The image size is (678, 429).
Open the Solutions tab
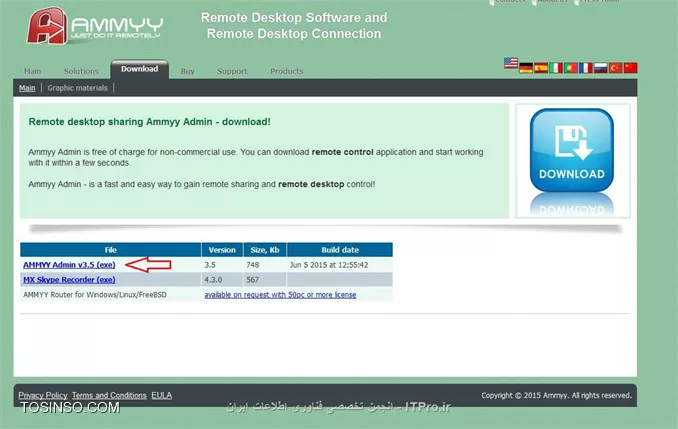(x=81, y=71)
